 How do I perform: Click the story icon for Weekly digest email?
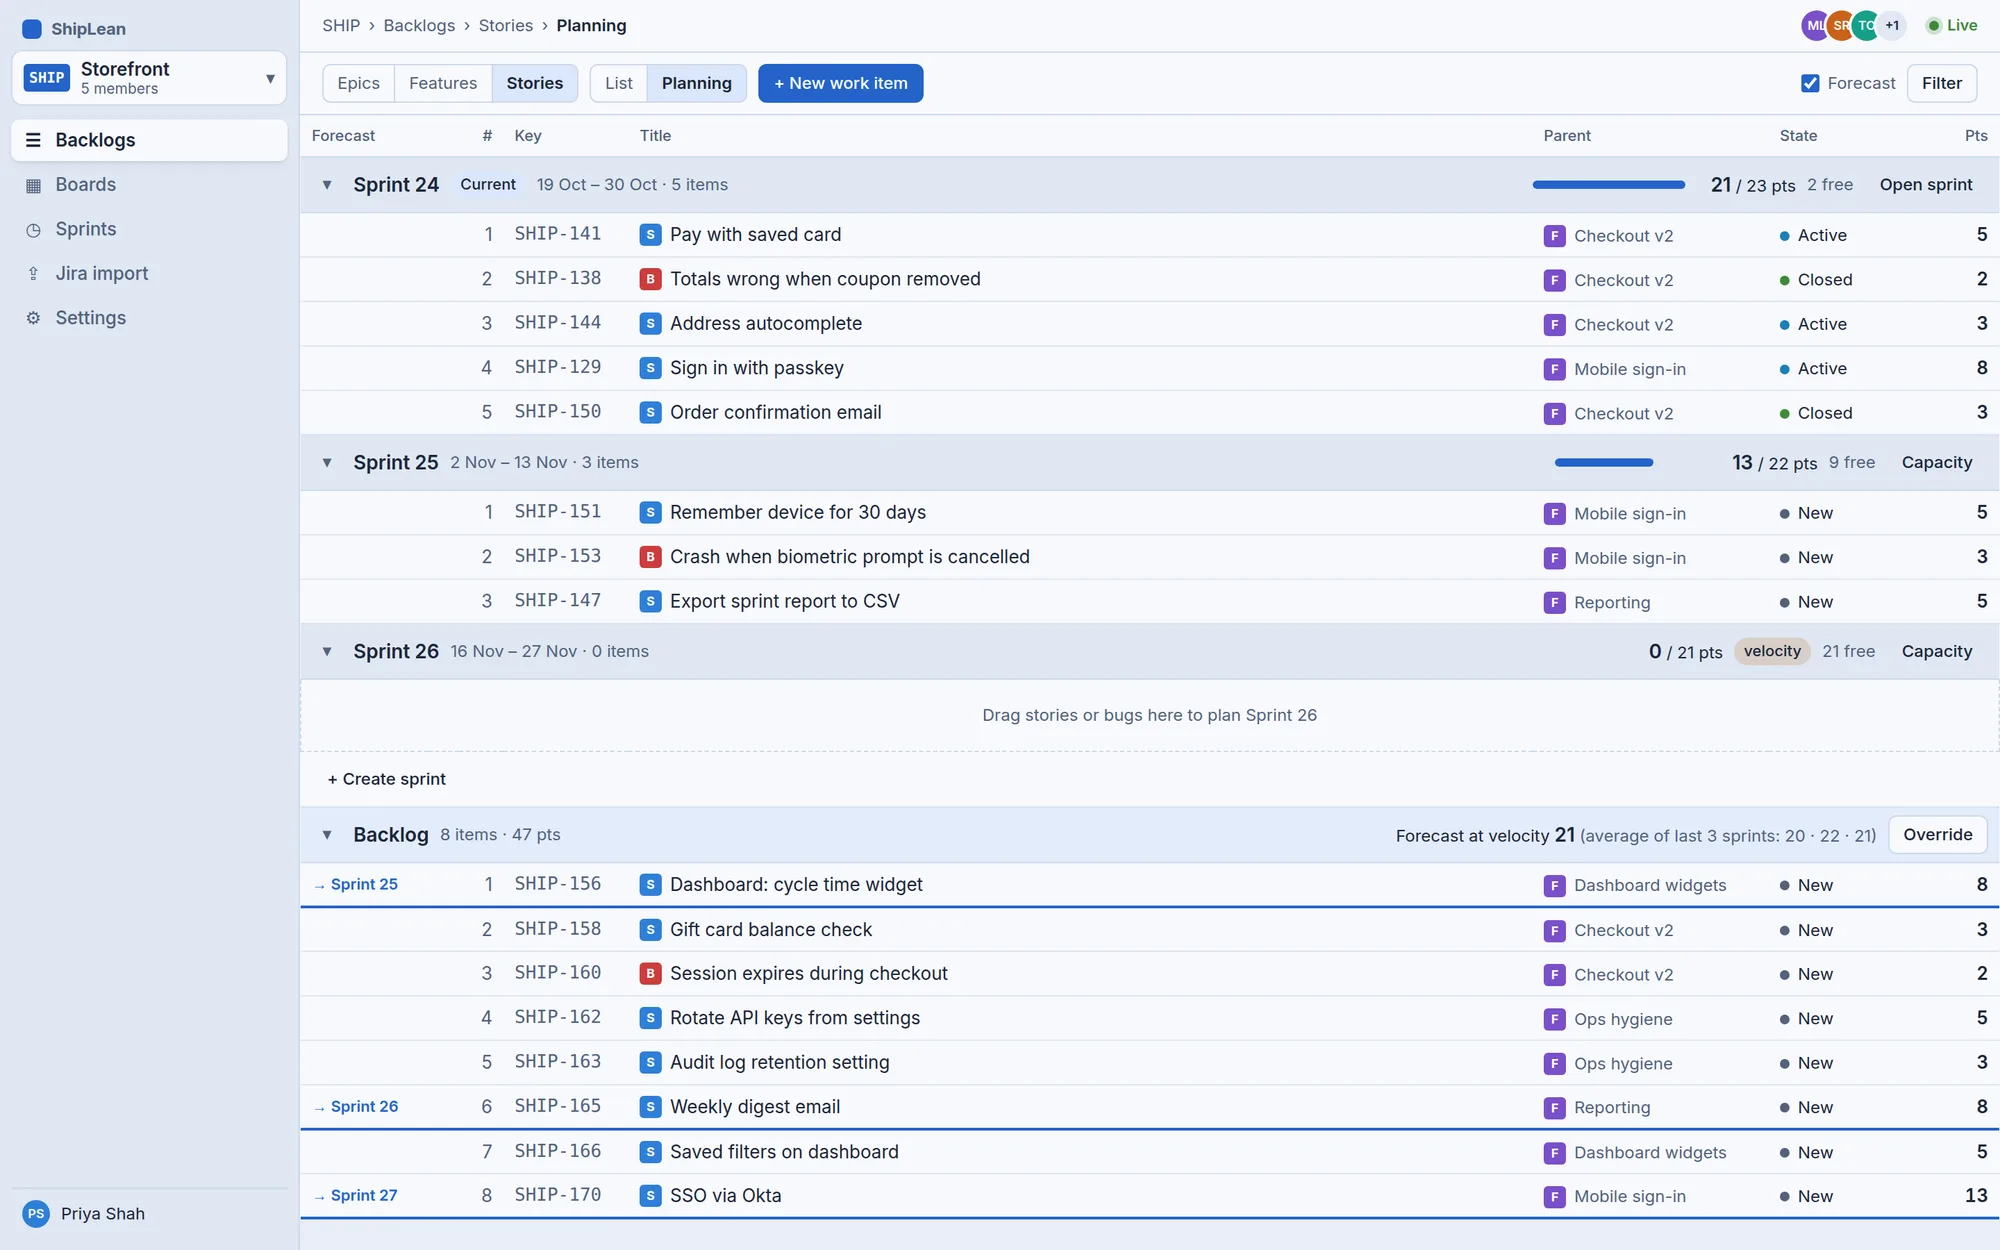[650, 1107]
